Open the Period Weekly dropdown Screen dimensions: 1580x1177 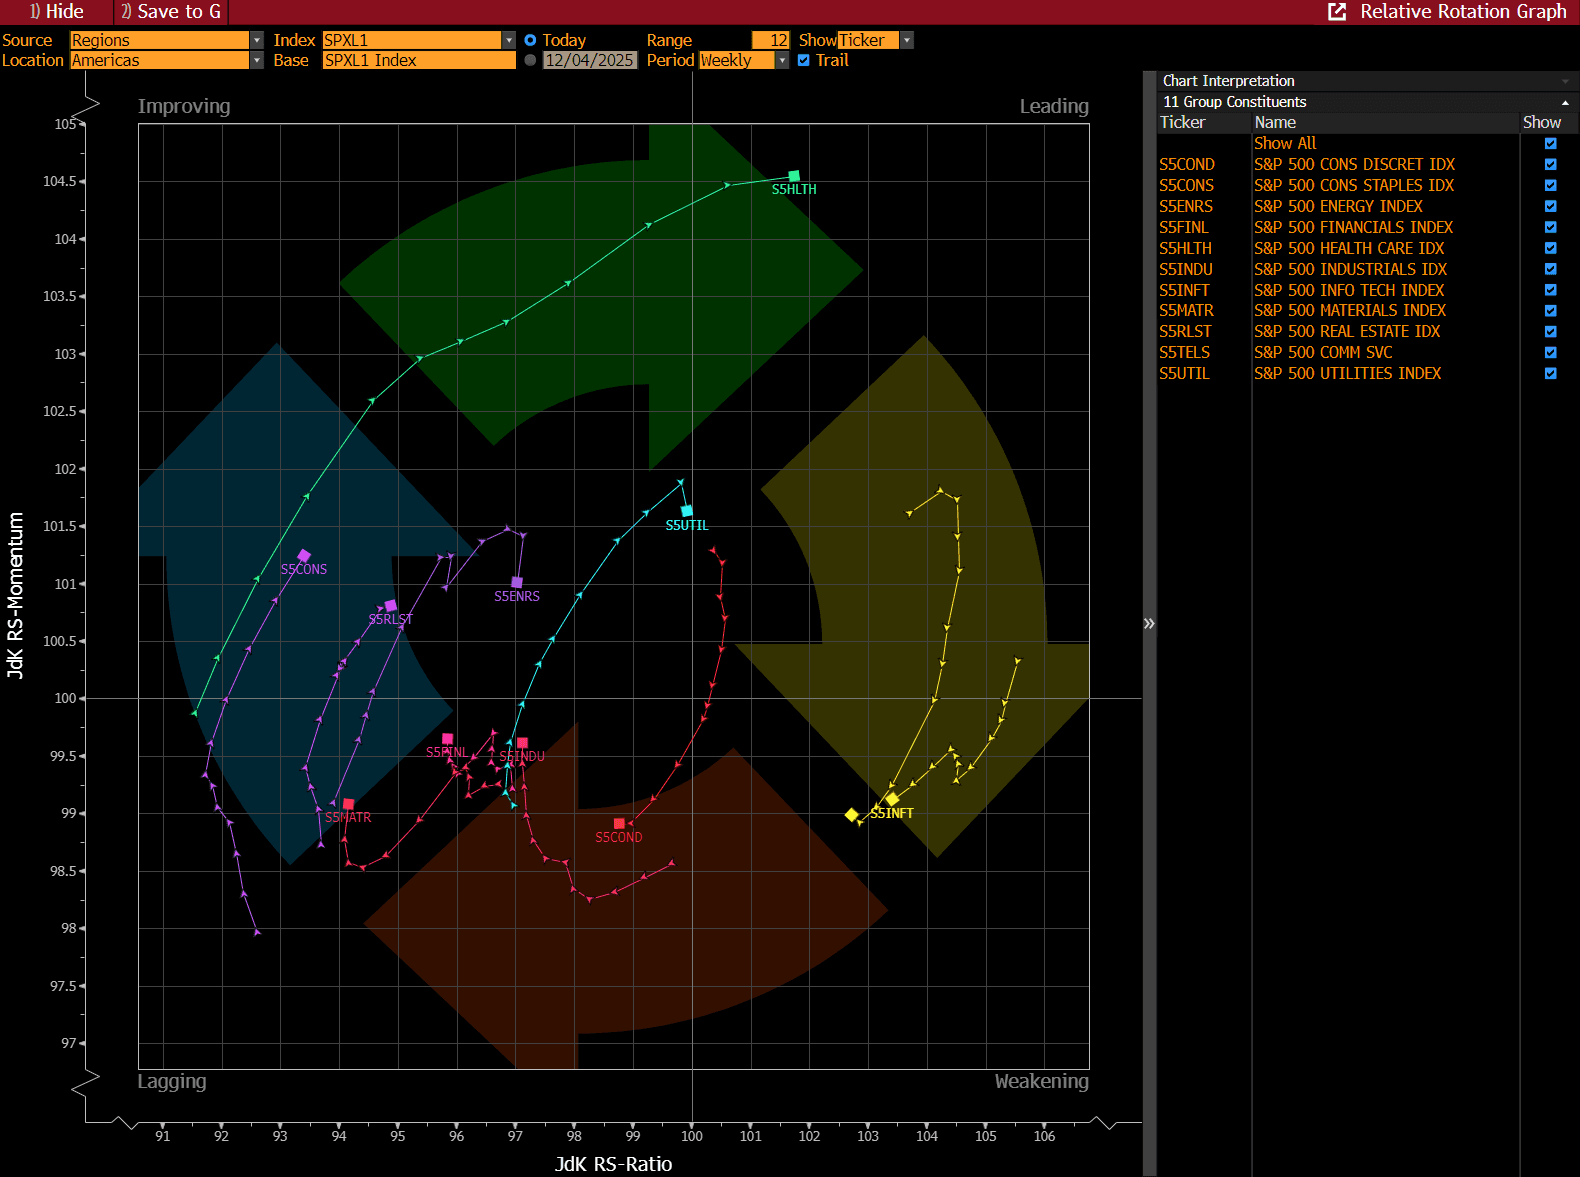tap(744, 60)
